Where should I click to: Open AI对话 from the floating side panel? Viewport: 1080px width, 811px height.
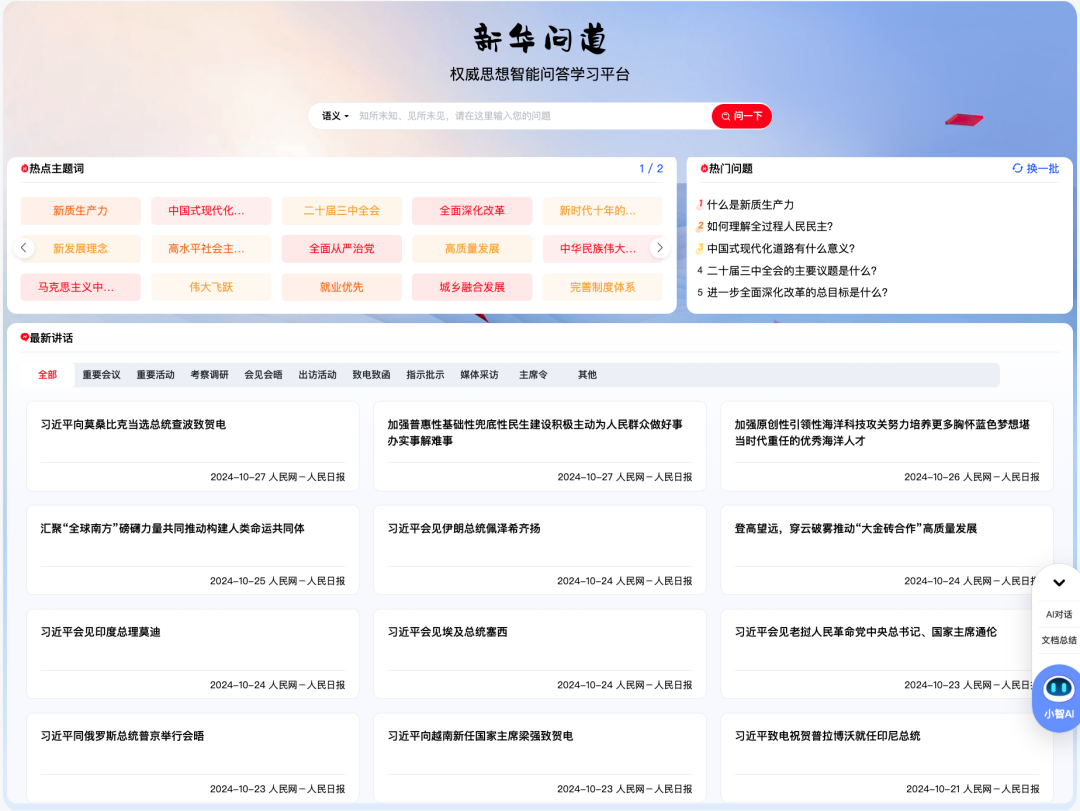point(1055,613)
